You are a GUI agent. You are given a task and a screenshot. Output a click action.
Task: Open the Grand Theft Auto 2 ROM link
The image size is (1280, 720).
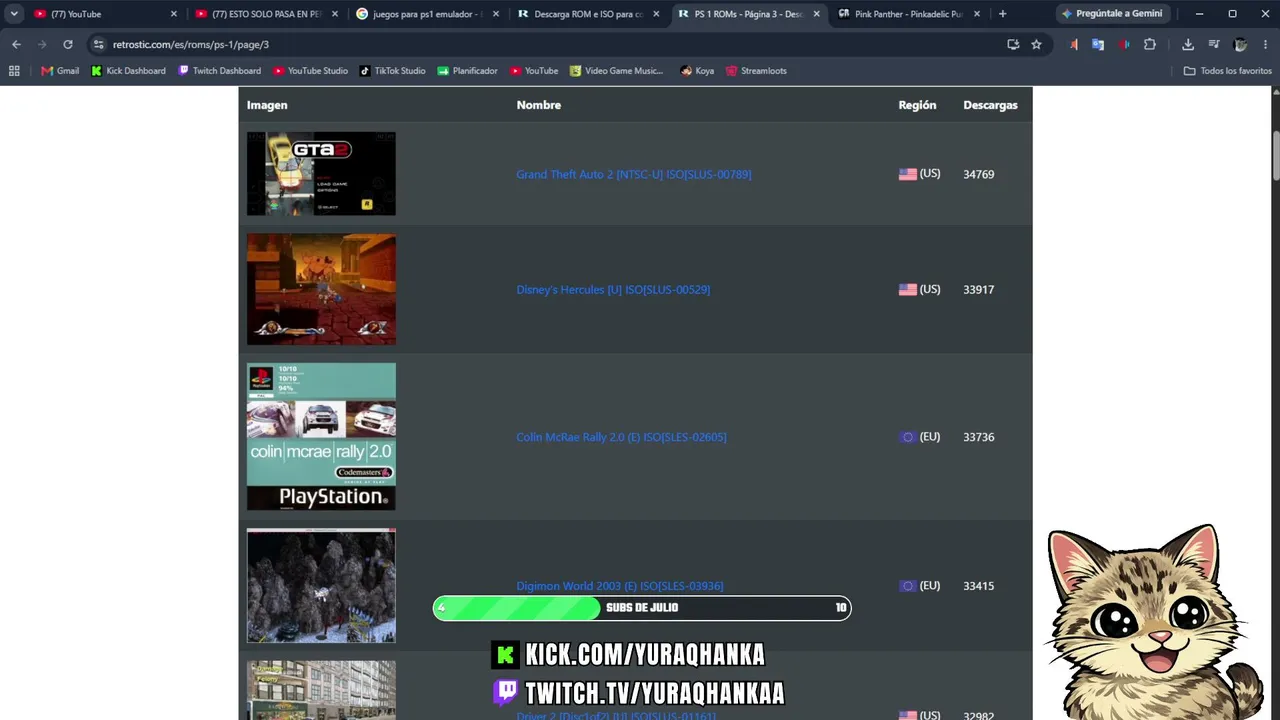pos(634,174)
